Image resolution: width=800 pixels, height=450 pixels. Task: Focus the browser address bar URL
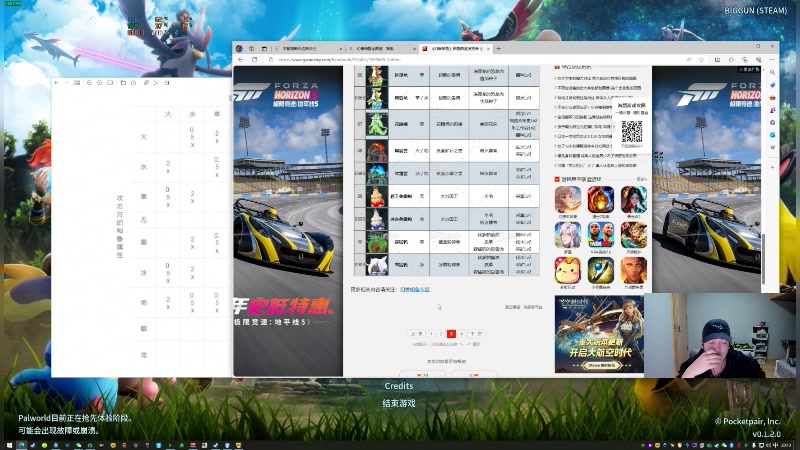[339, 60]
